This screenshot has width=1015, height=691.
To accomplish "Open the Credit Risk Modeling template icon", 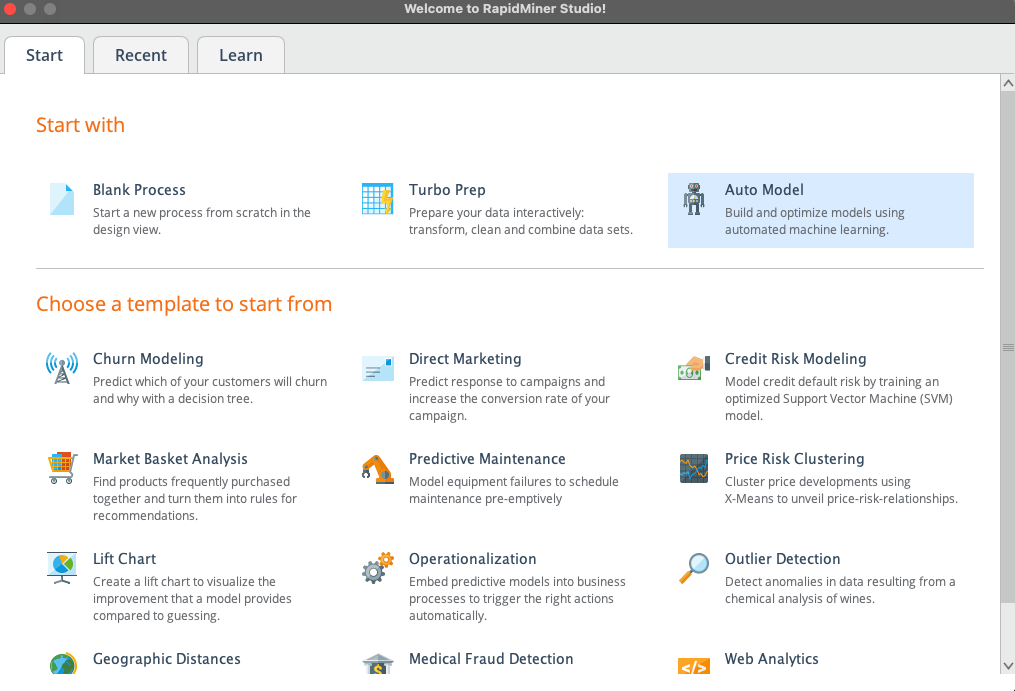I will [x=694, y=368].
